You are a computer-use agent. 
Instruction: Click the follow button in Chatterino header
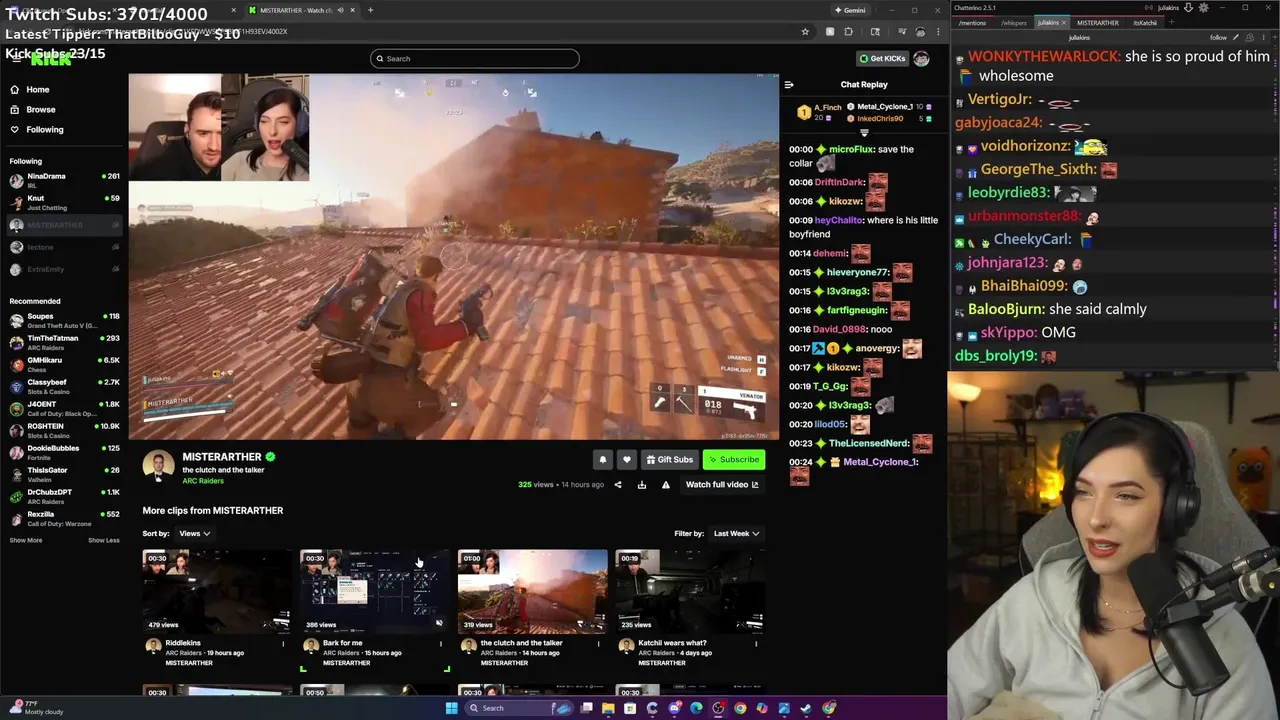click(1218, 37)
